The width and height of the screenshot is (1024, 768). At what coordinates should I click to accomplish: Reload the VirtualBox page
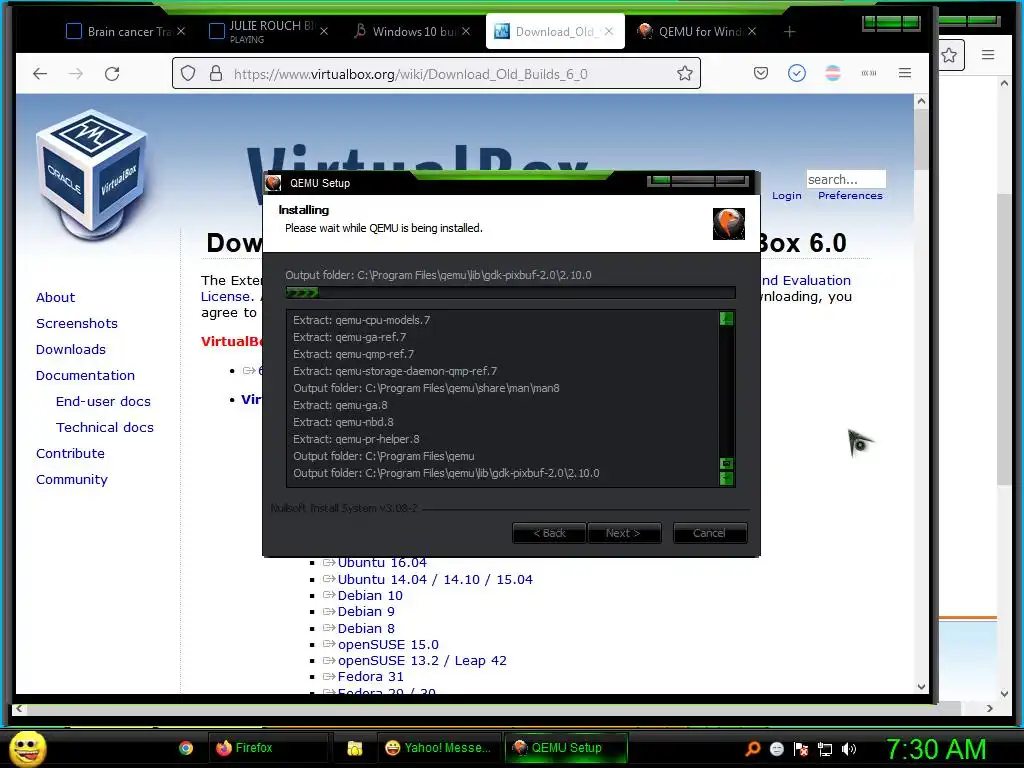click(112, 74)
